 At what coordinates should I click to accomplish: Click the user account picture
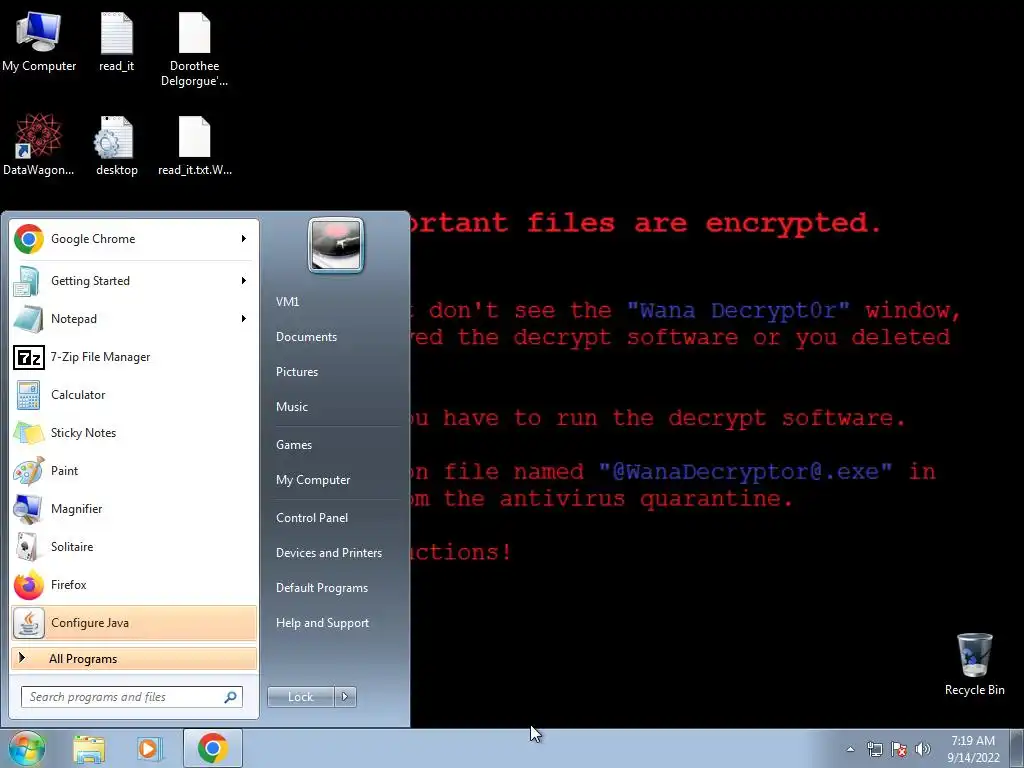336,245
